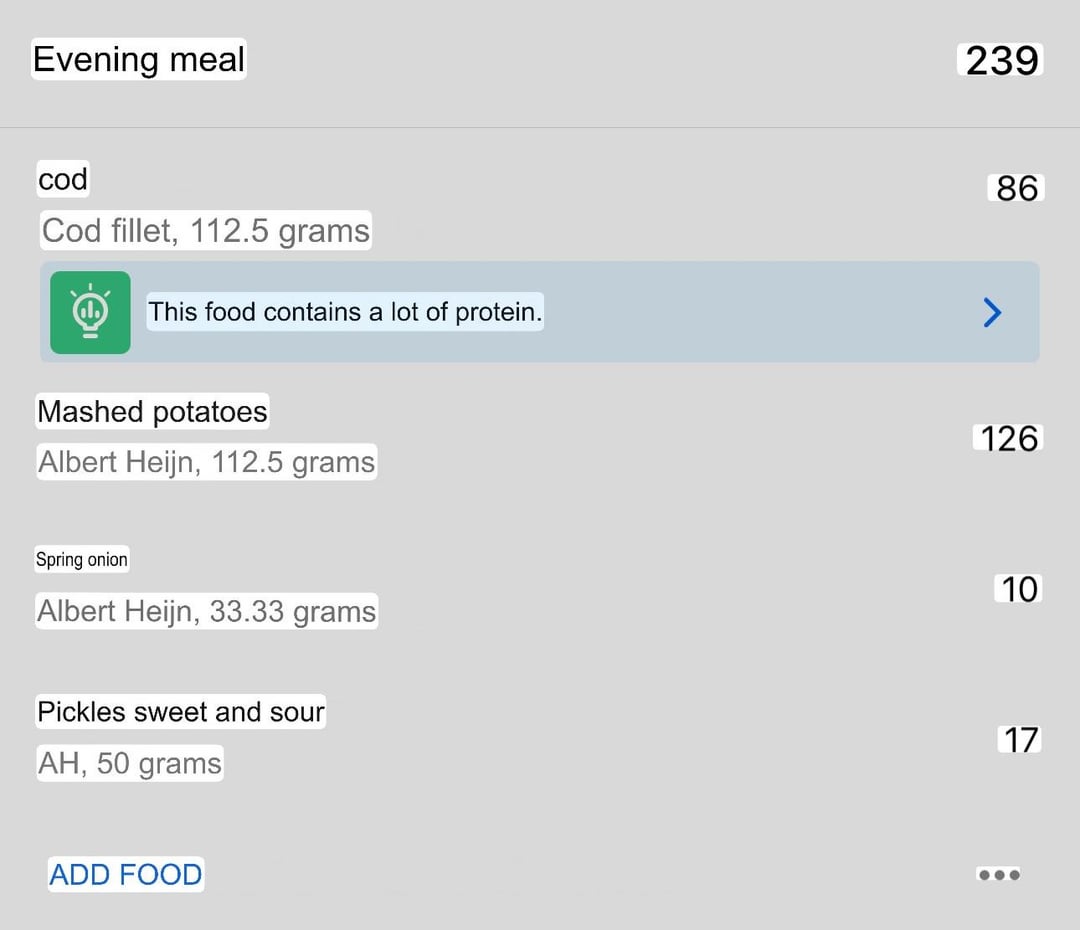Choose the Pickles sweet and sour entry
The height and width of the screenshot is (930, 1080).
click(x=181, y=712)
